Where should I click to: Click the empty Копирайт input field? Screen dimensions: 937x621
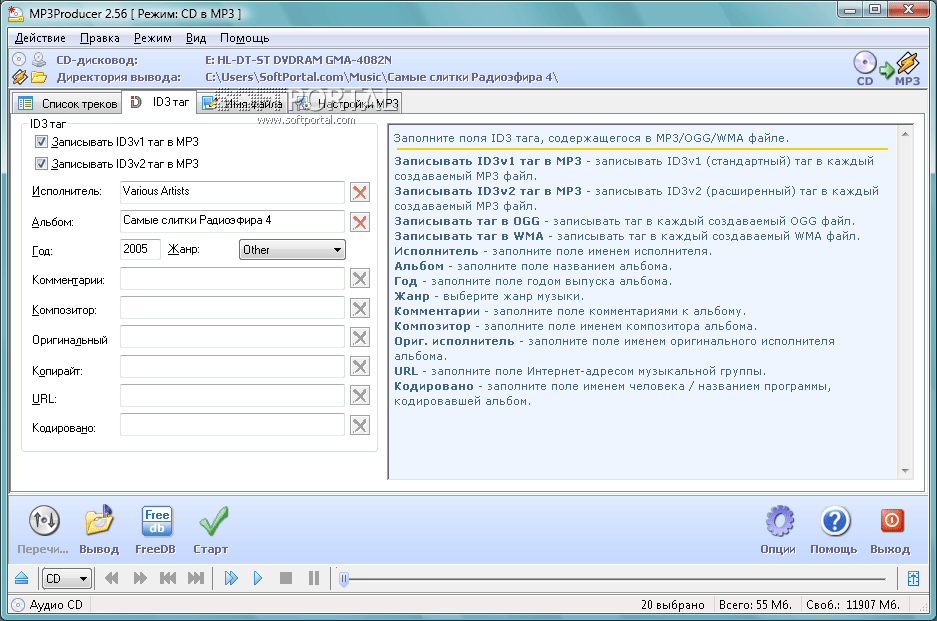(232, 366)
